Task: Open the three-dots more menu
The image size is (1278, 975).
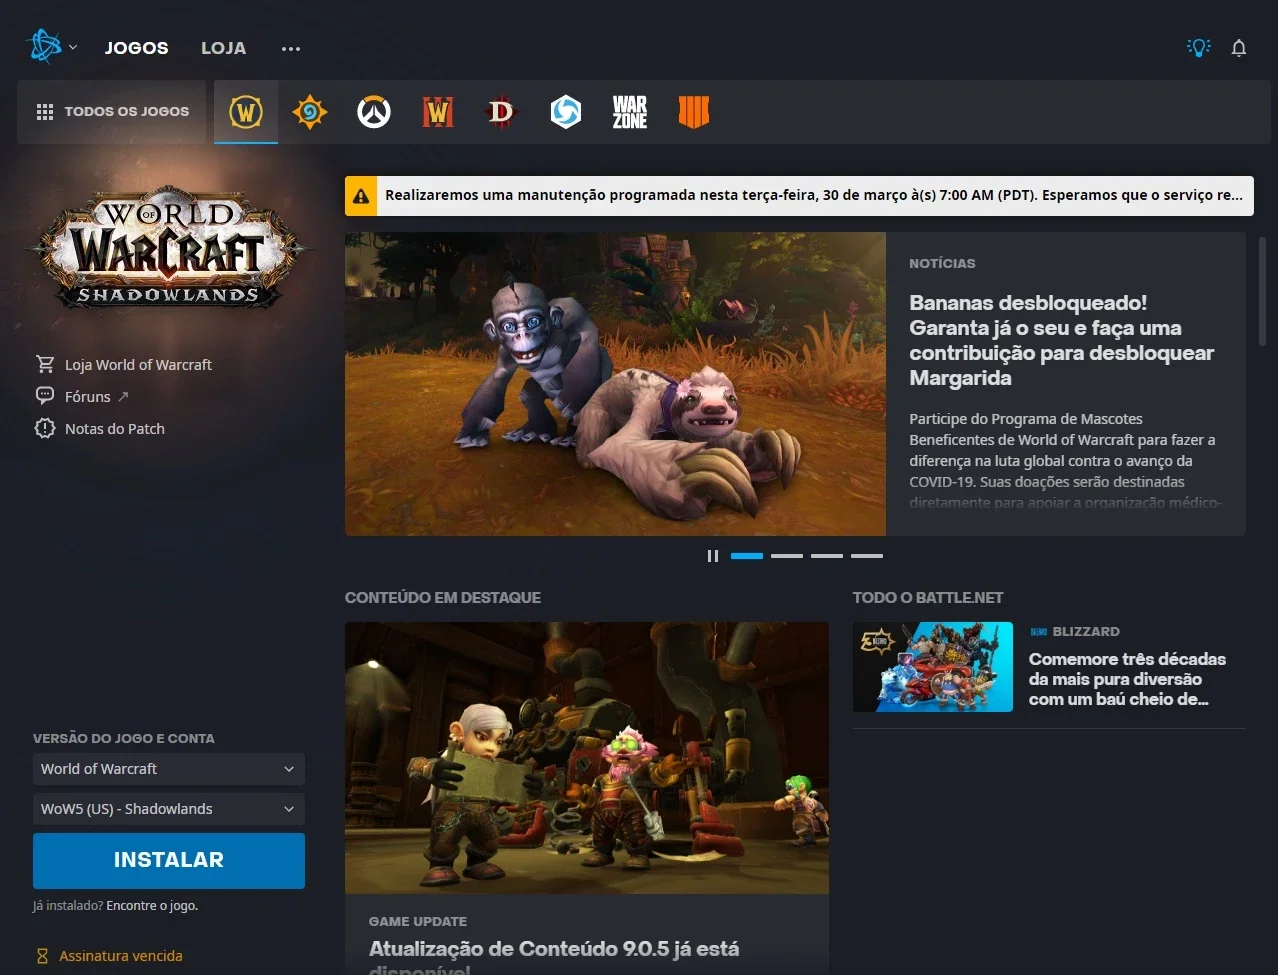Action: [x=291, y=48]
